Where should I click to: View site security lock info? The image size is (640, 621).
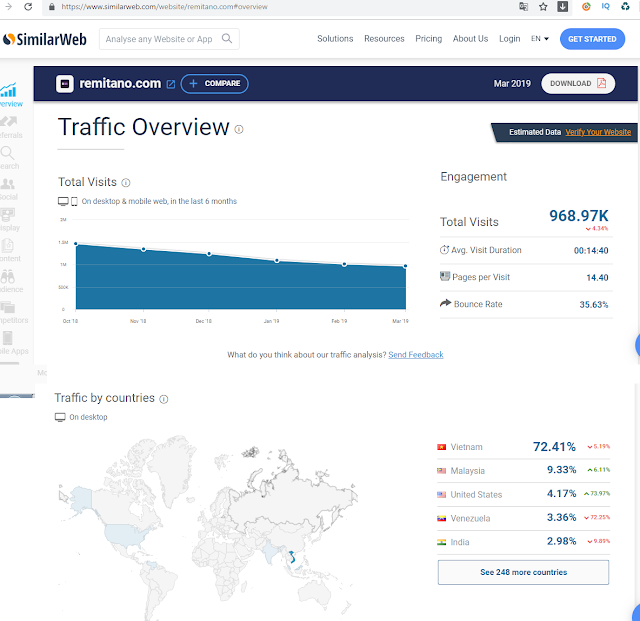tap(51, 7)
